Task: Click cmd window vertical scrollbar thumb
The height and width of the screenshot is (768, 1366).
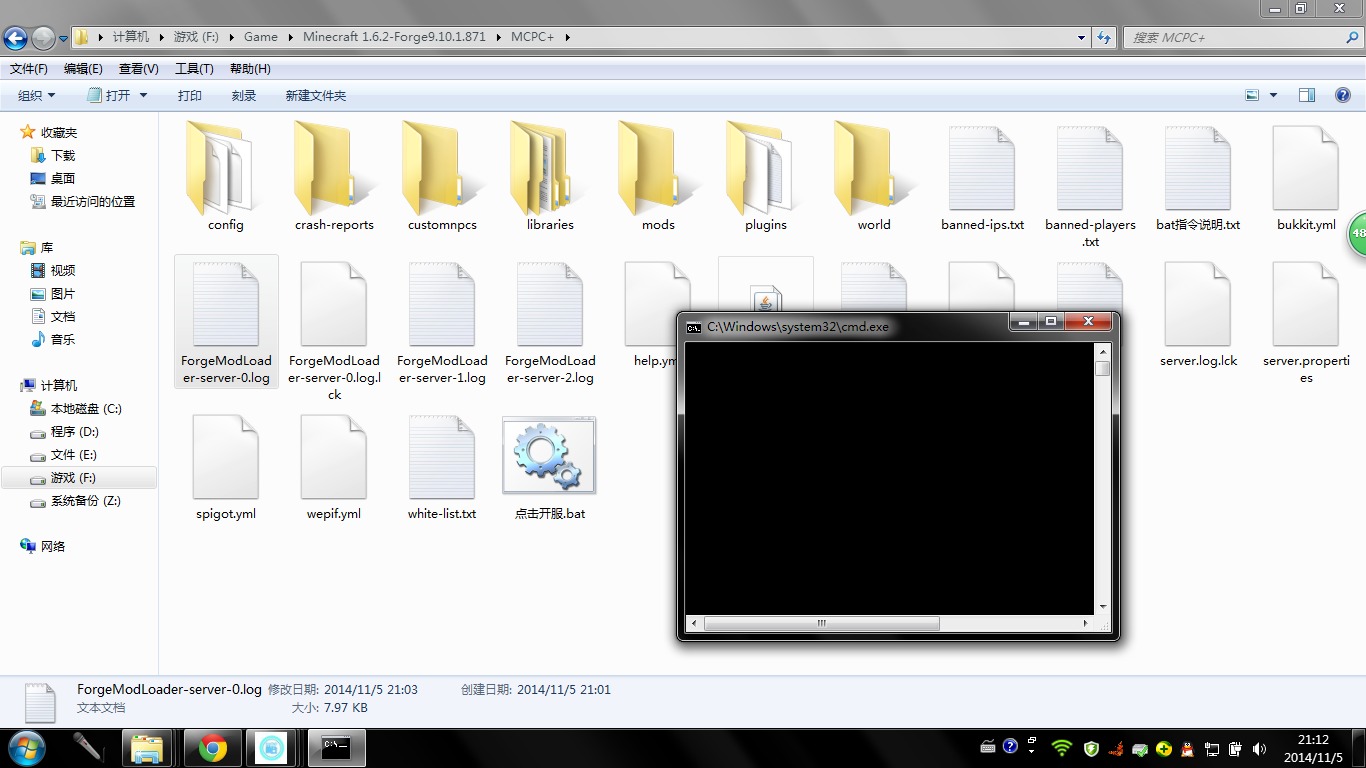Action: point(1103,369)
